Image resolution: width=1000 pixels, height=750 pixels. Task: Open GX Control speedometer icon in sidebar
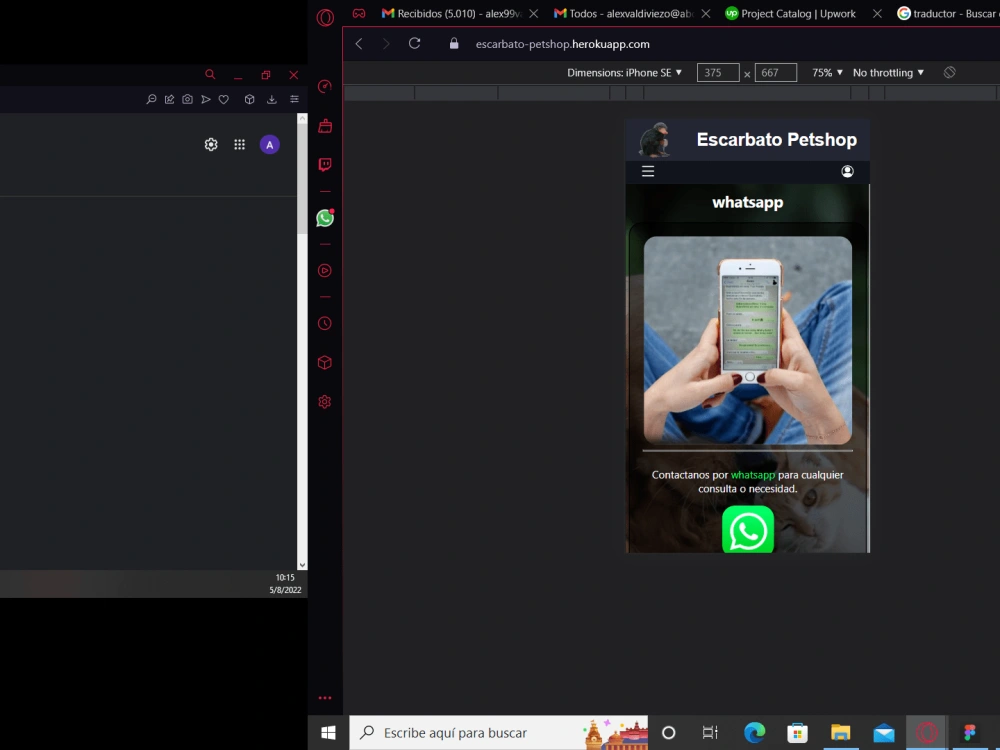[325, 86]
